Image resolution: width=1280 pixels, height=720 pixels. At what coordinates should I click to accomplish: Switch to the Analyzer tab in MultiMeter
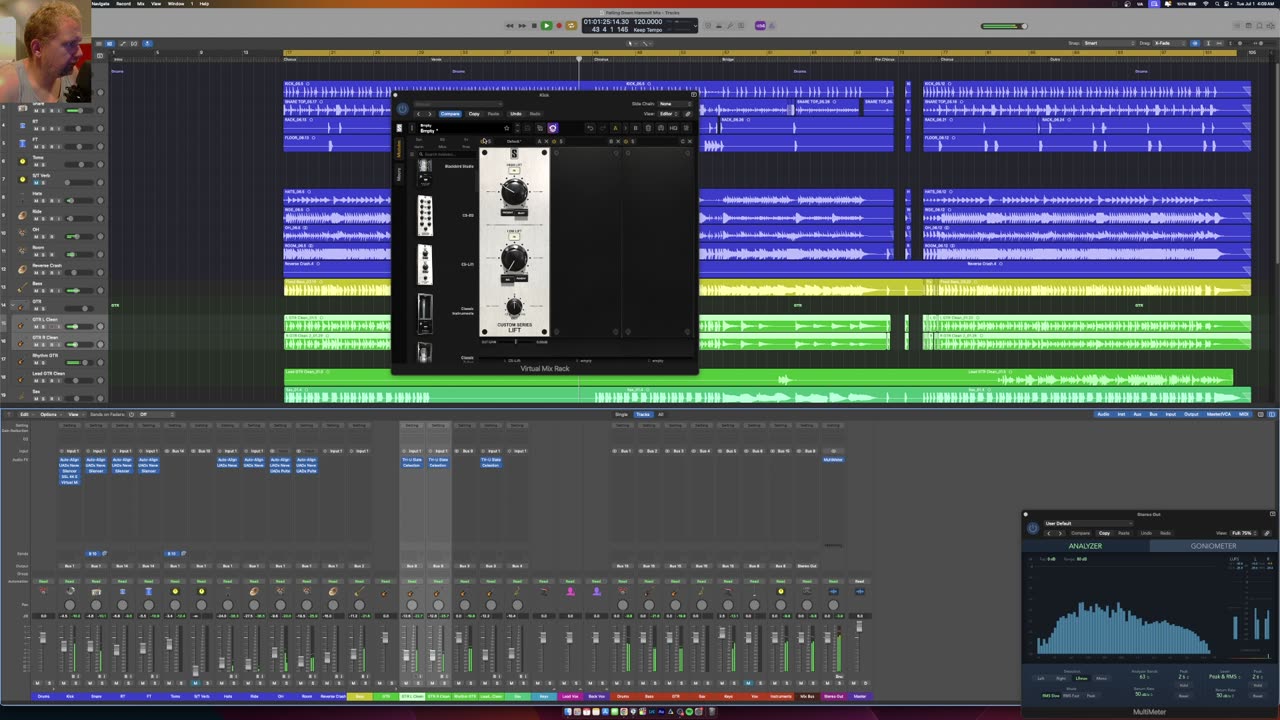coord(1085,546)
